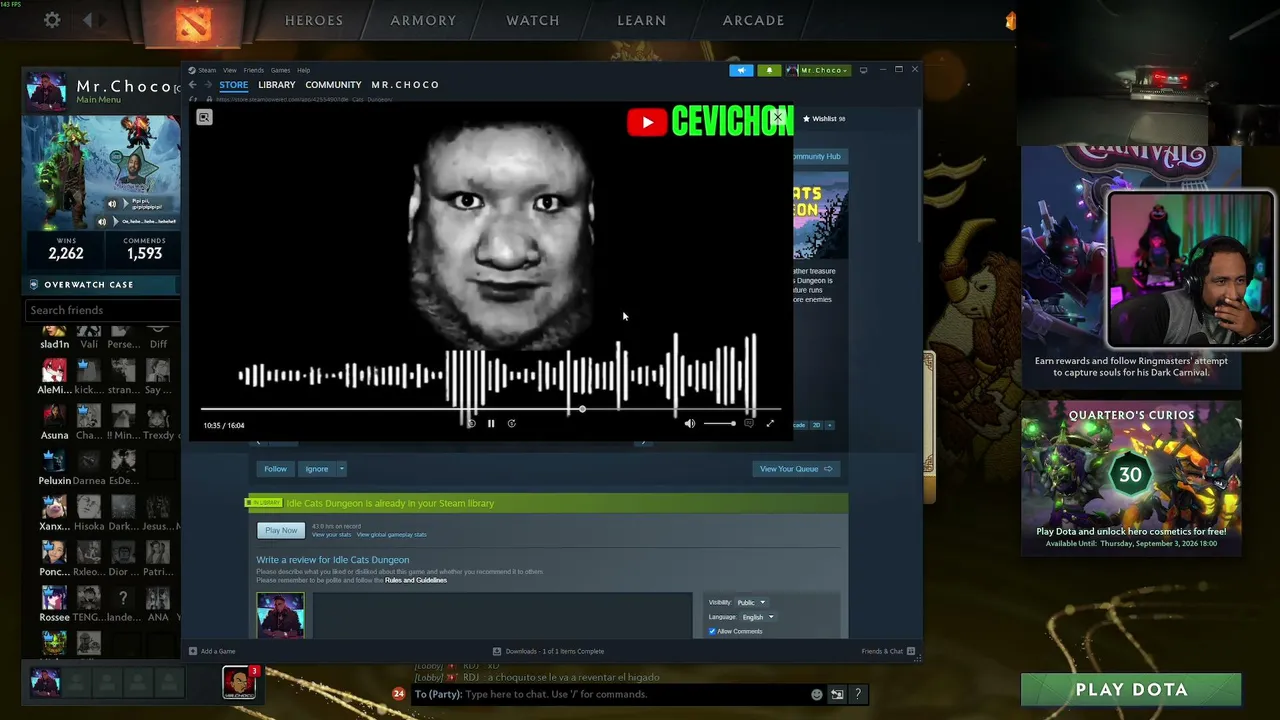The image size is (1280, 720).
Task: Seek on the video progress bar
Action: coord(491,409)
